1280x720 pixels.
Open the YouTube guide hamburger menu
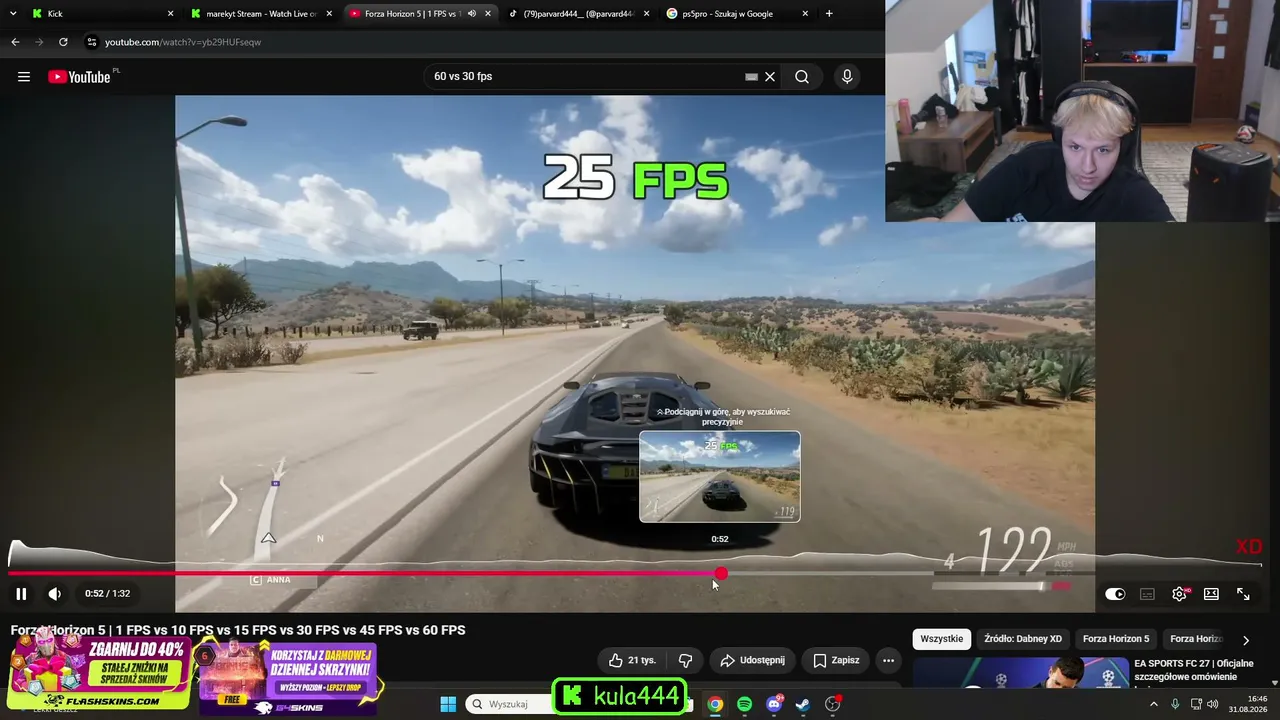coord(24,77)
